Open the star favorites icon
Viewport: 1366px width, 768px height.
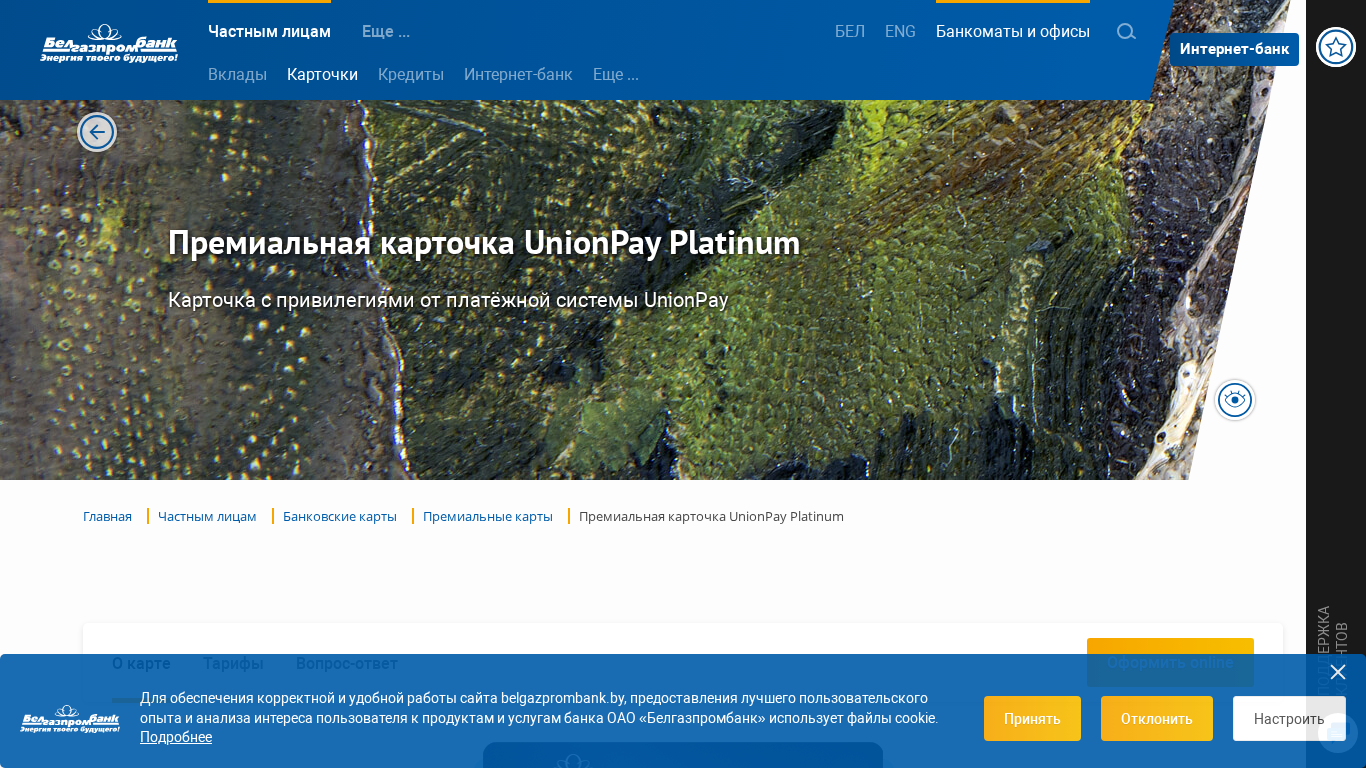click(1336, 47)
